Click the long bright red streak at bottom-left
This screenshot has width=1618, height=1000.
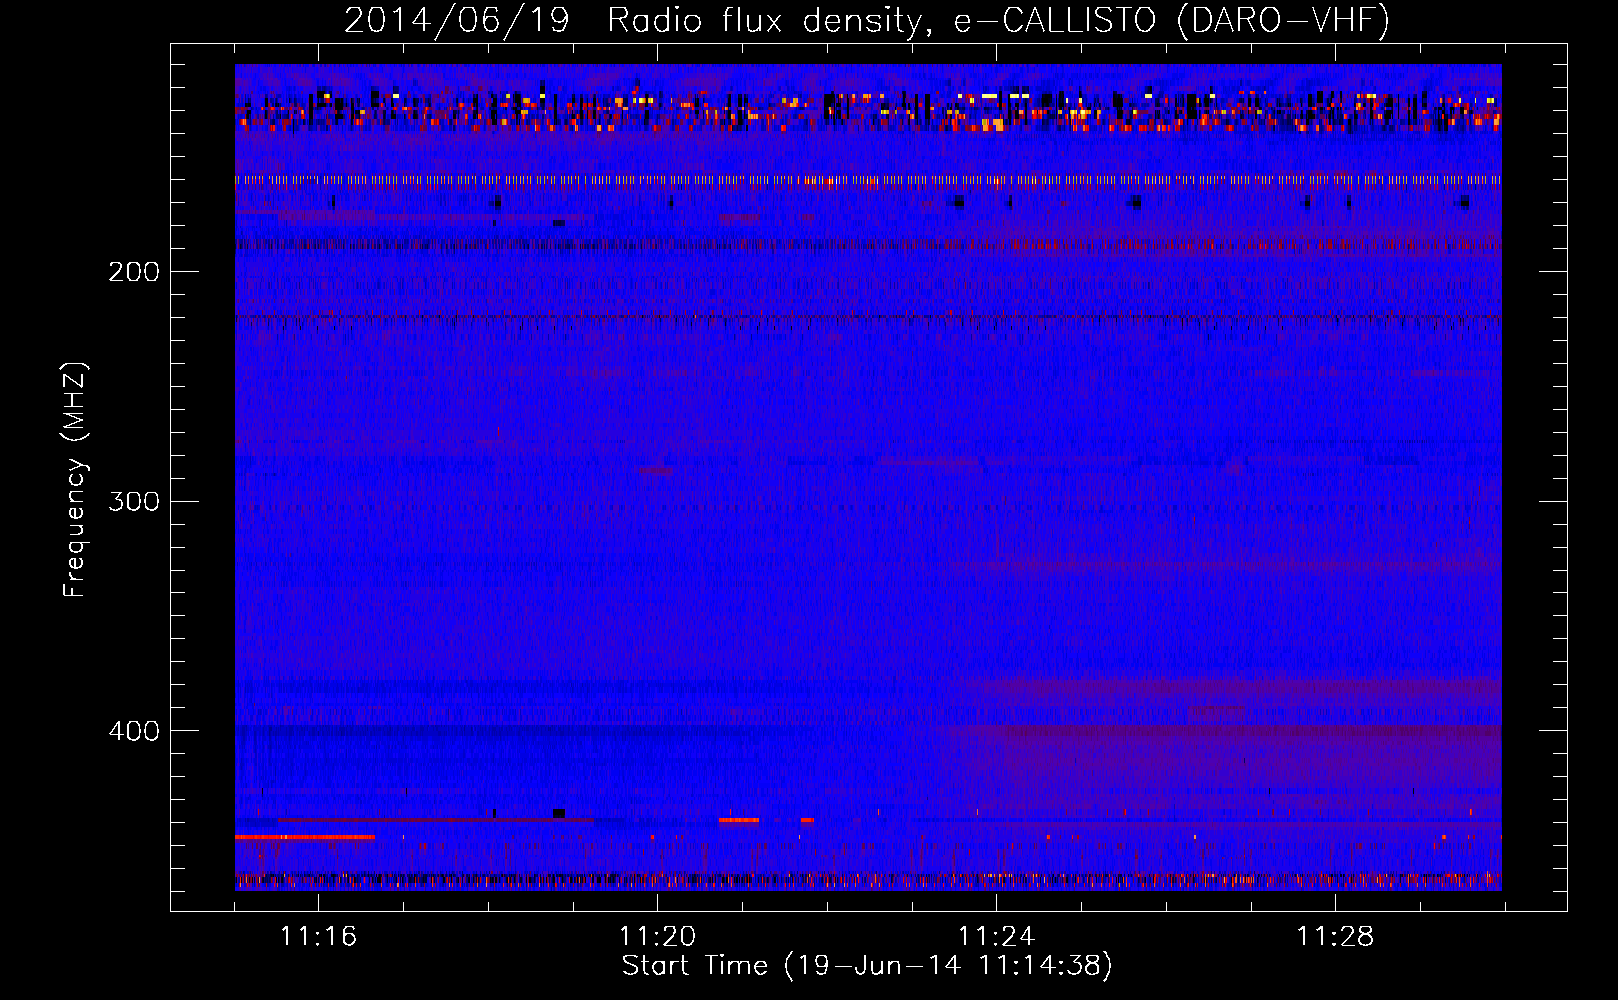click(x=304, y=836)
